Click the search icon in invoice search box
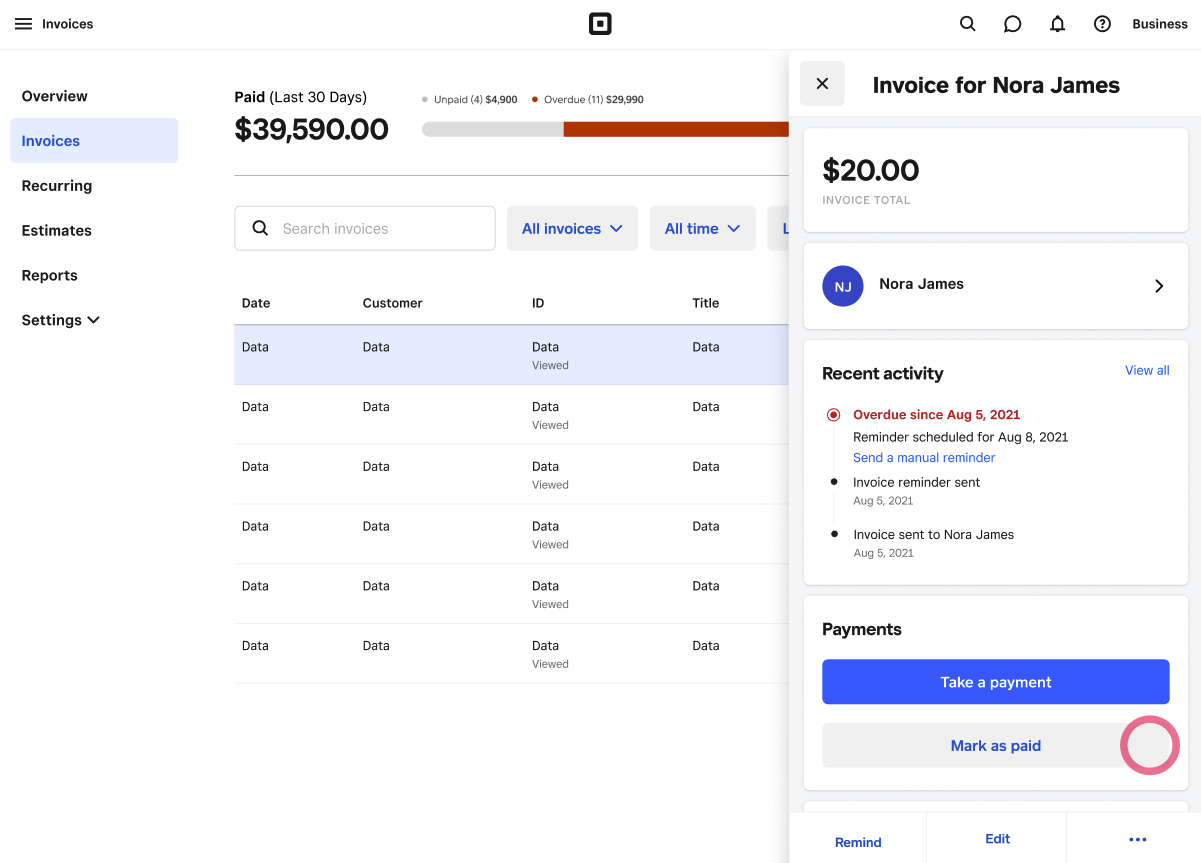 pos(260,228)
